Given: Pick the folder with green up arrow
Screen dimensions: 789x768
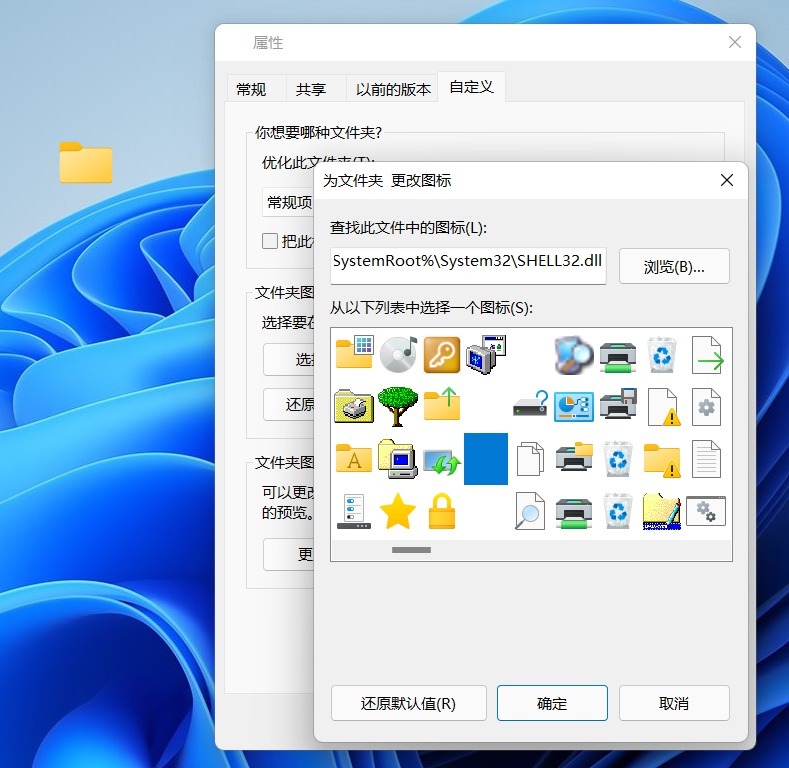Looking at the screenshot, I should coord(441,406).
